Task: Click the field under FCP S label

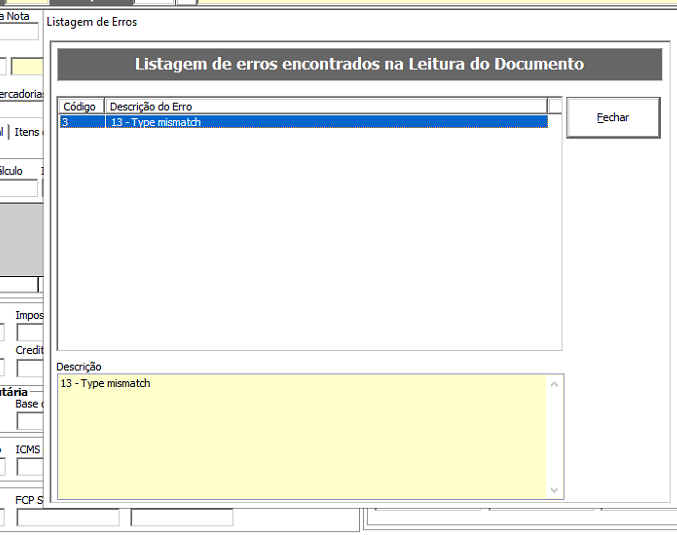Action: coord(68,517)
